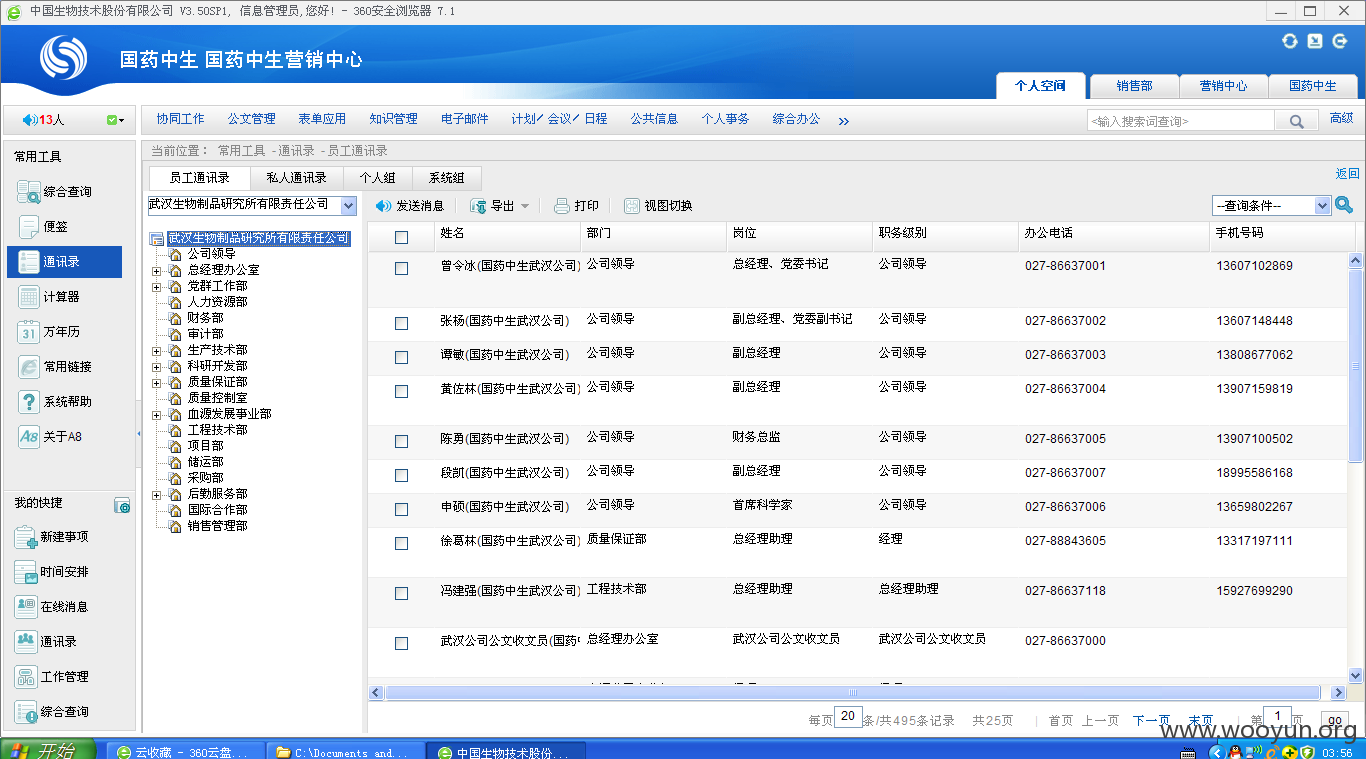
Task: Click the 视图切换 view switch icon
Action: pyautogui.click(x=632, y=206)
